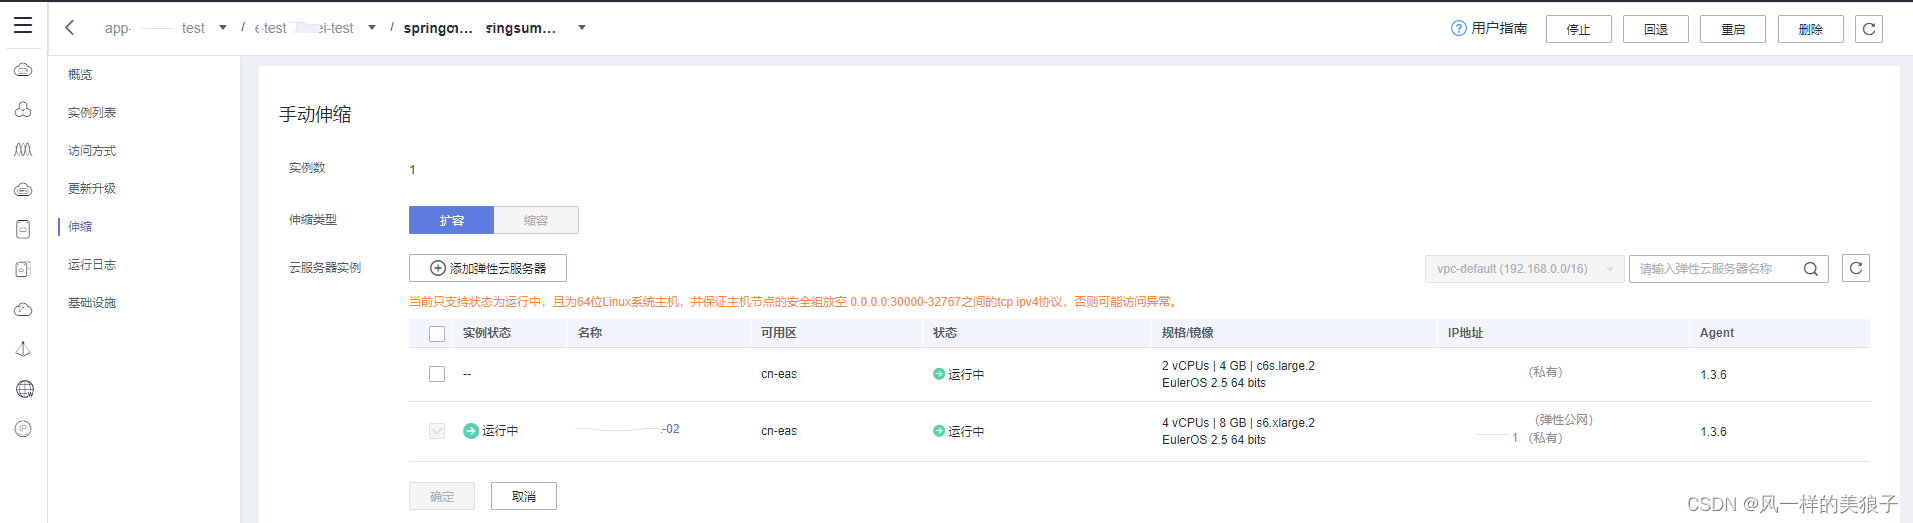Click the 停止 stop button
This screenshot has height=523, width=1913.
pyautogui.click(x=1579, y=29)
